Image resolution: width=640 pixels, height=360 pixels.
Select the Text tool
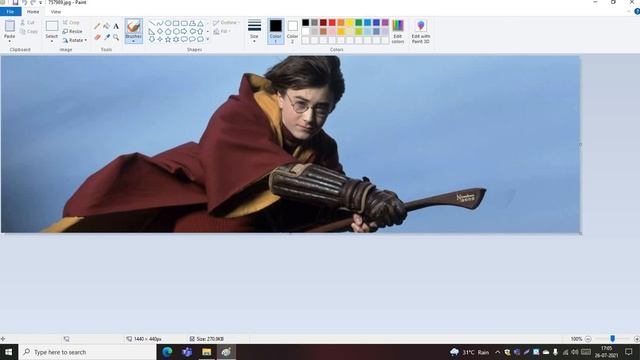coord(116,27)
